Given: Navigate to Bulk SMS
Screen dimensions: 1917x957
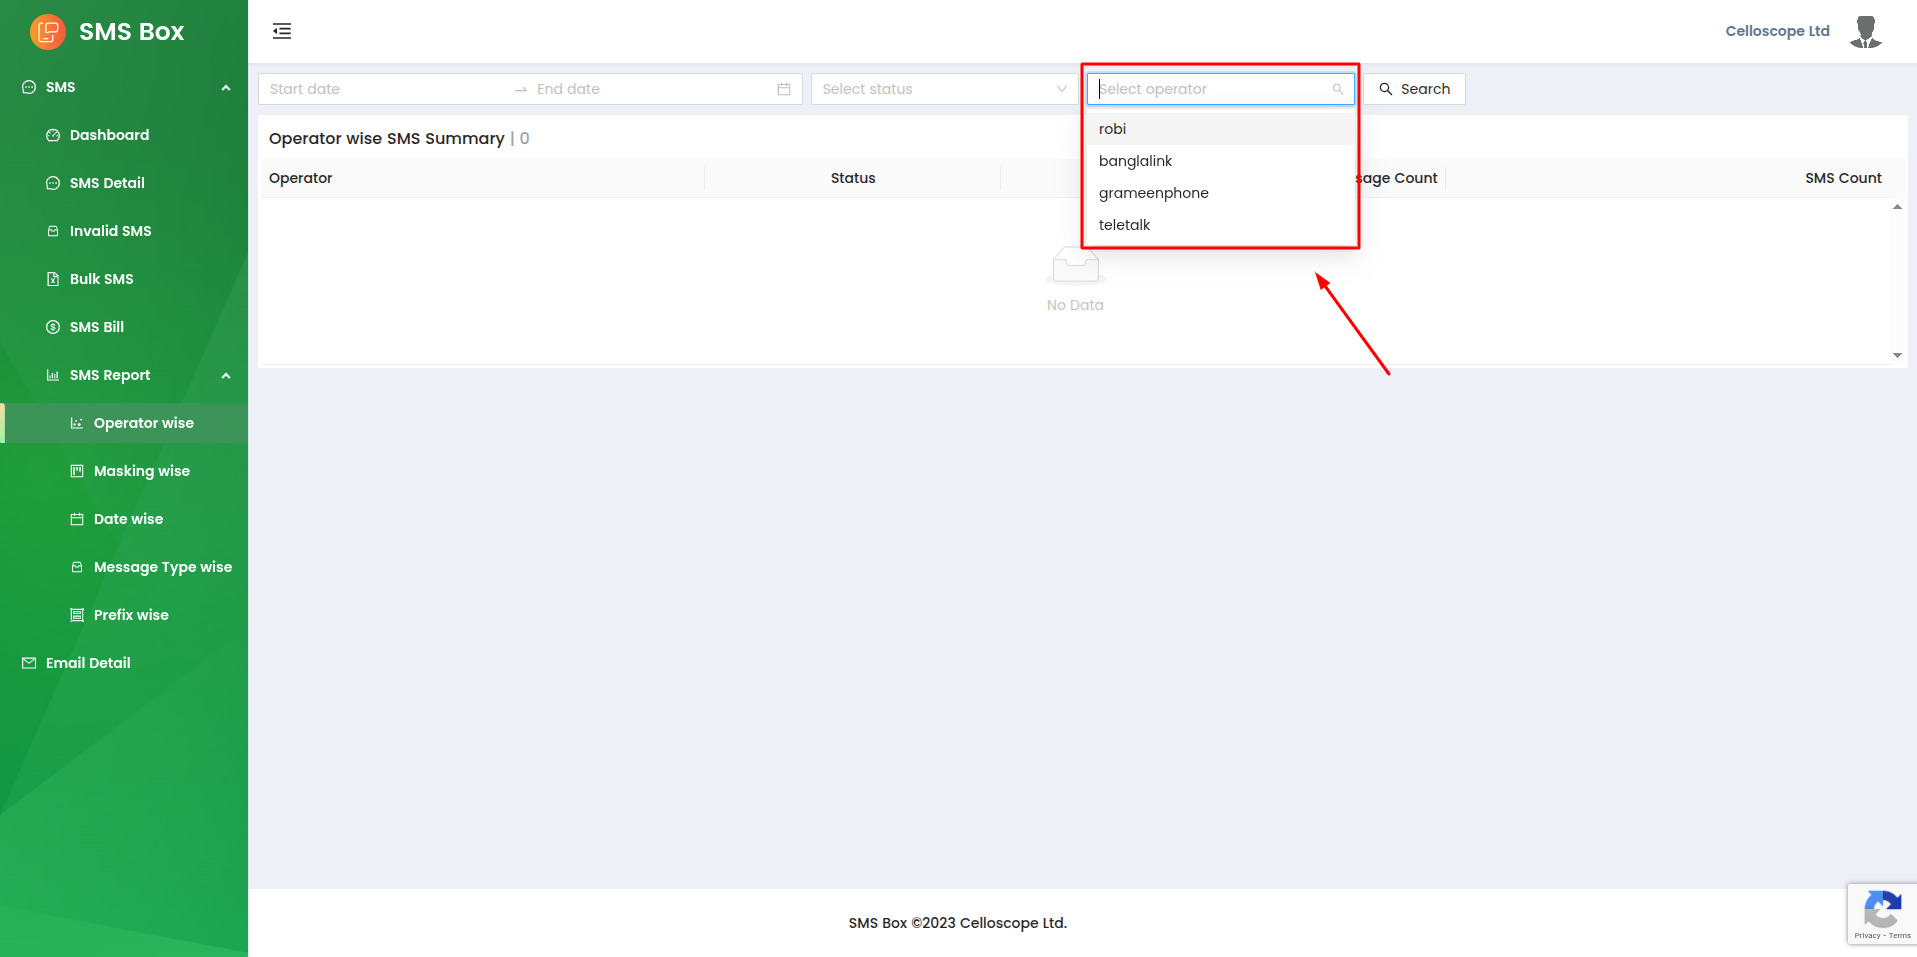Looking at the screenshot, I should coord(101,279).
